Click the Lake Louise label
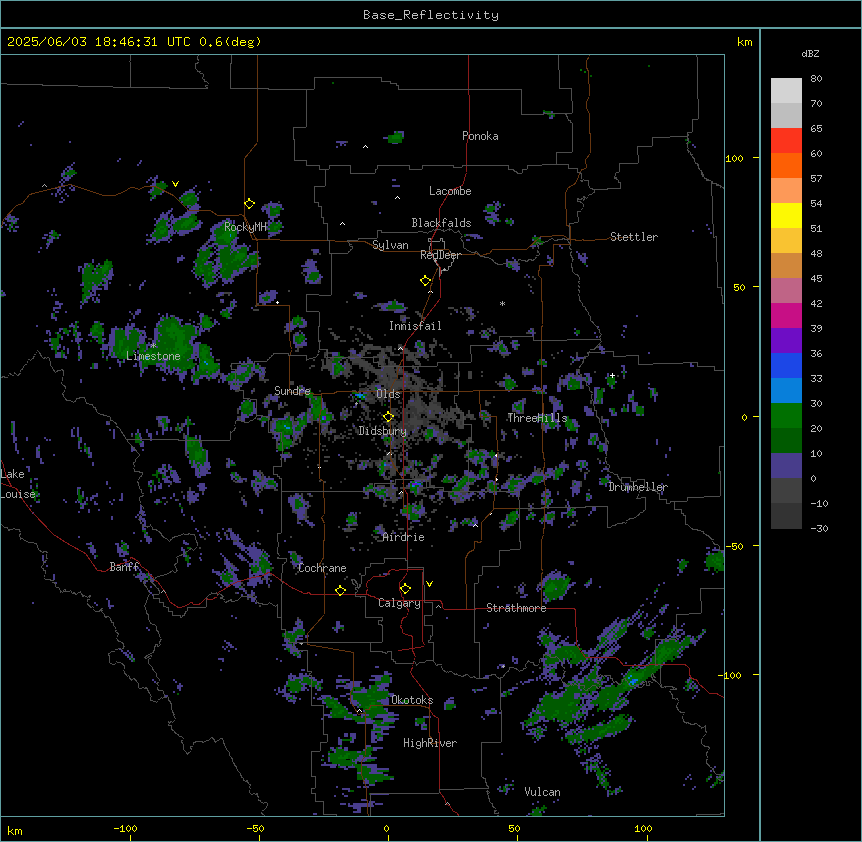The width and height of the screenshot is (862, 842). [x=16, y=484]
